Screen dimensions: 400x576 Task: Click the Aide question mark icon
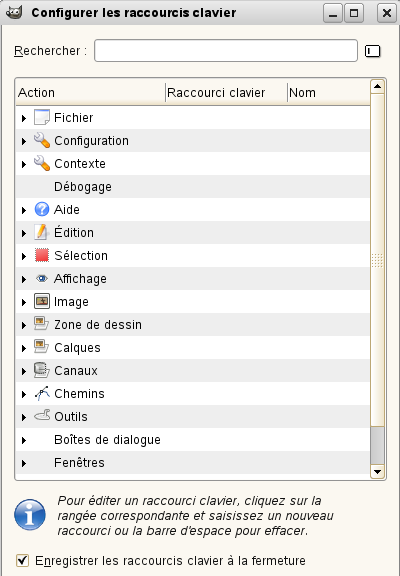[42, 209]
